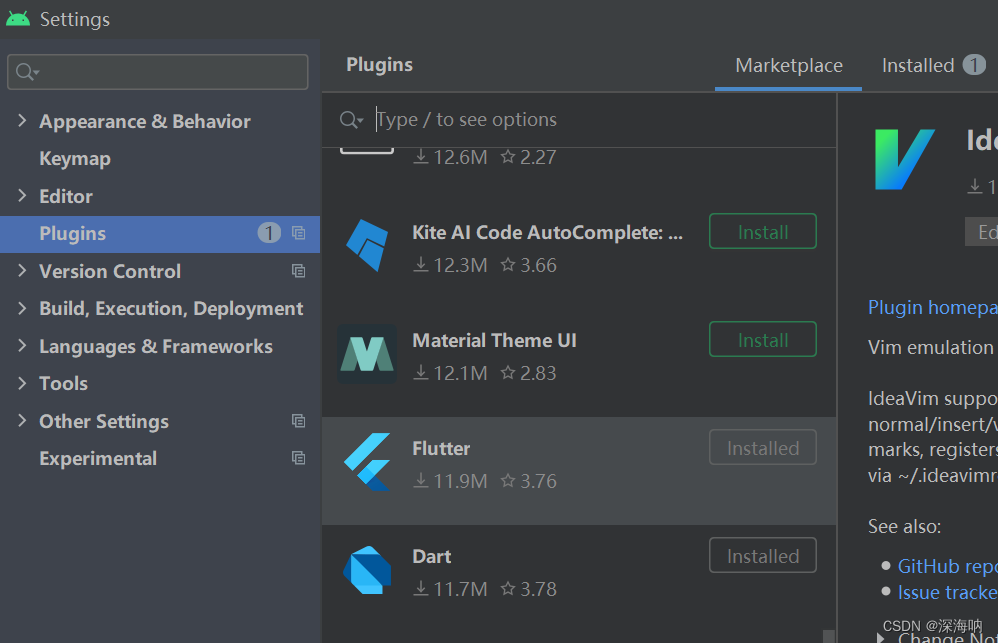Open the Issue tracker link
This screenshot has height=643, width=998.
[947, 592]
